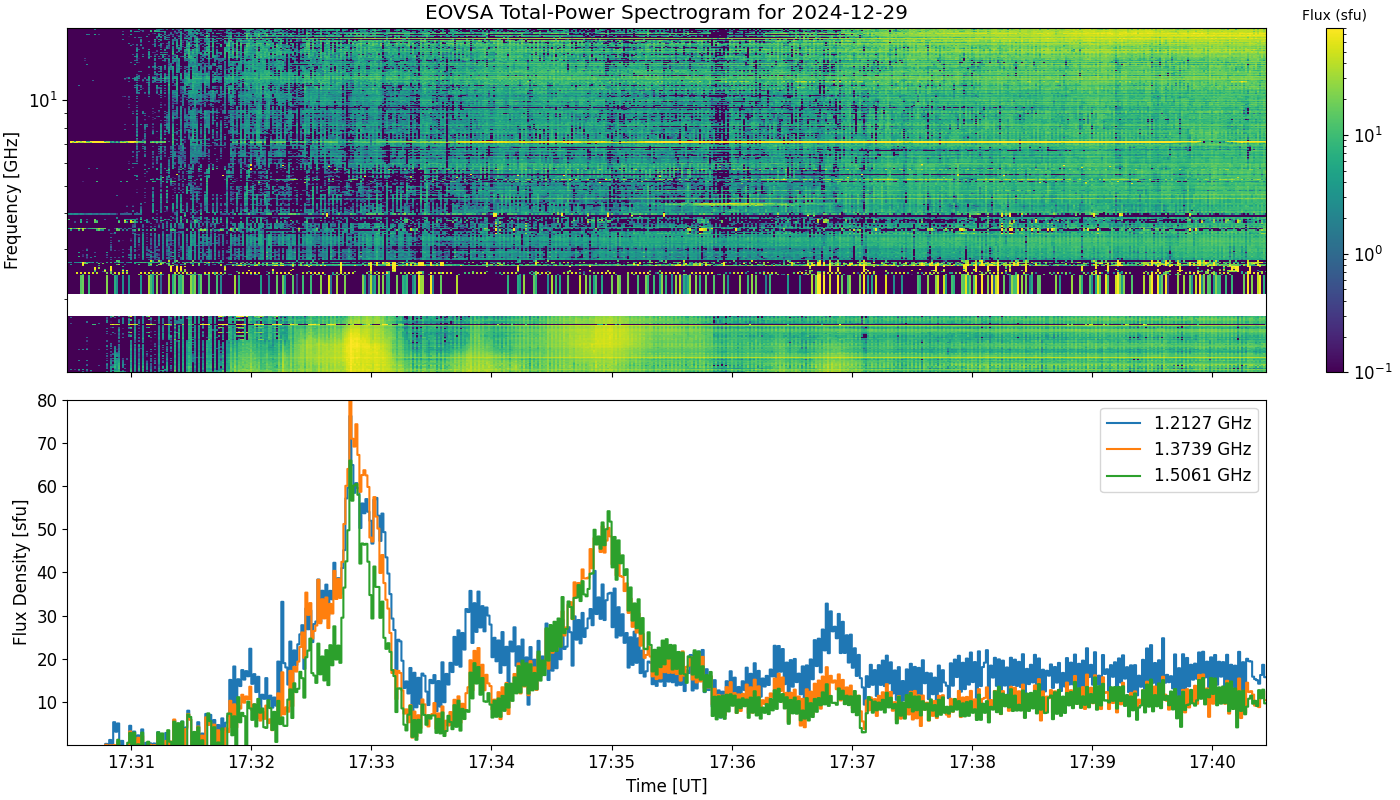Click the 40 flux density tick label

point(49,573)
